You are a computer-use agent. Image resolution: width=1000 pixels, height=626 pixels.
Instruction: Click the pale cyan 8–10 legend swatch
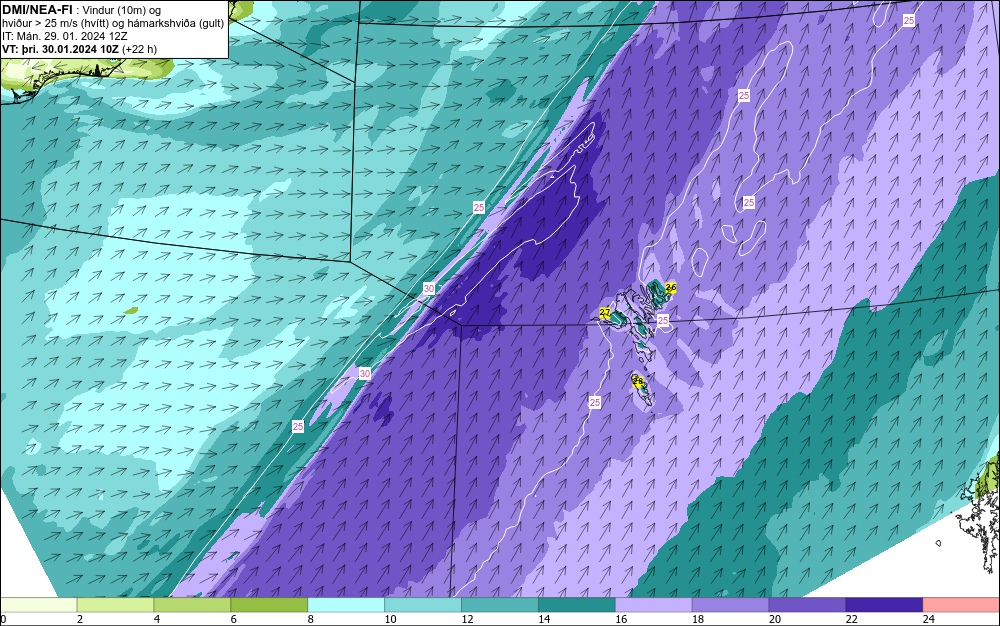pos(346,605)
